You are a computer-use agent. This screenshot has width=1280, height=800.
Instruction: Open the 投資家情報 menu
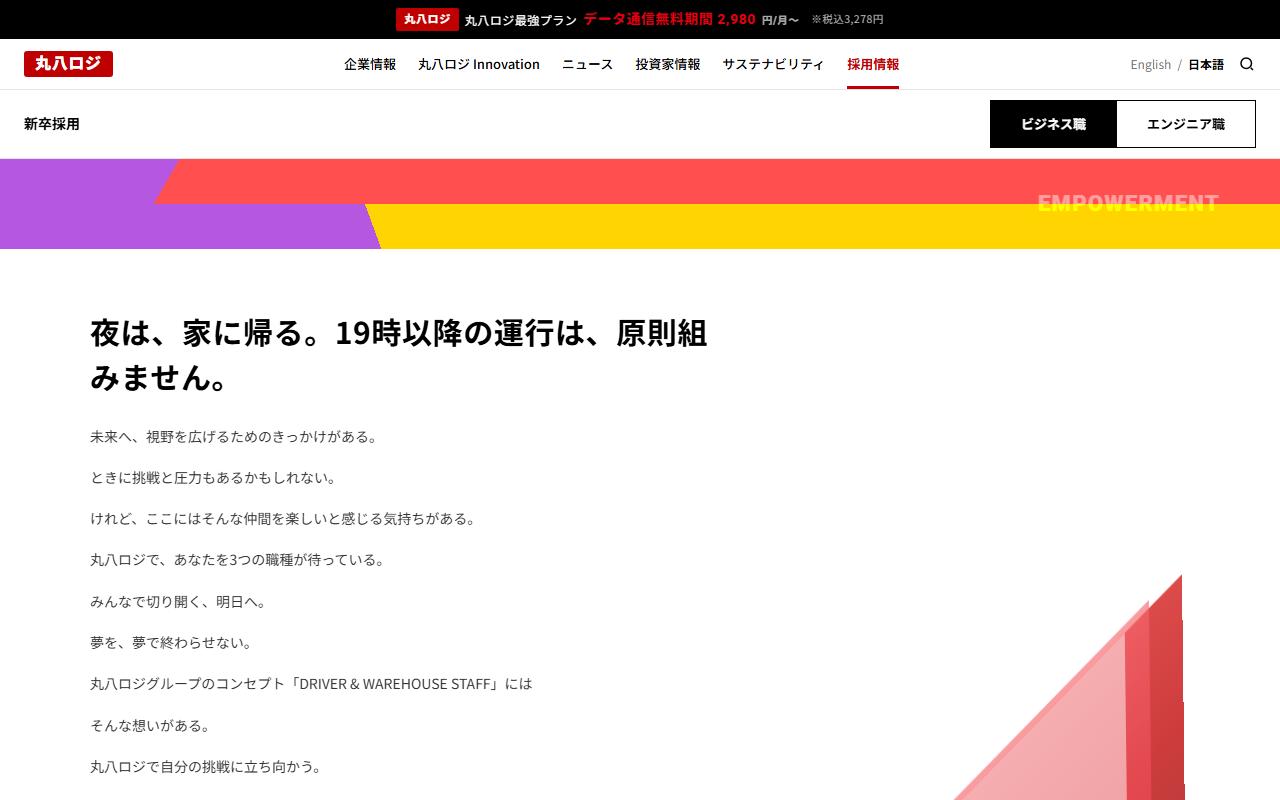pos(668,64)
